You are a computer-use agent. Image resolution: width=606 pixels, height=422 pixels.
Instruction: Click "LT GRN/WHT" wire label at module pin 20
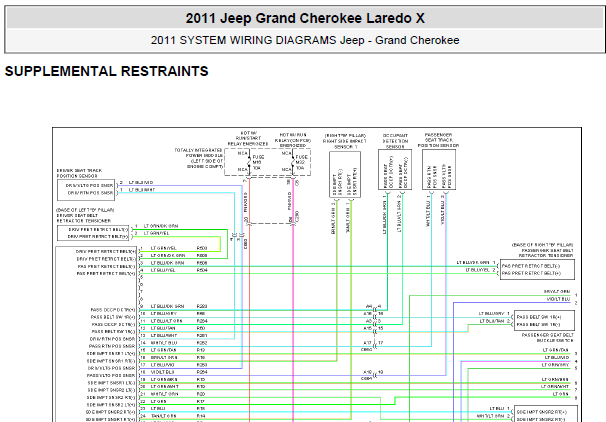tap(164, 387)
